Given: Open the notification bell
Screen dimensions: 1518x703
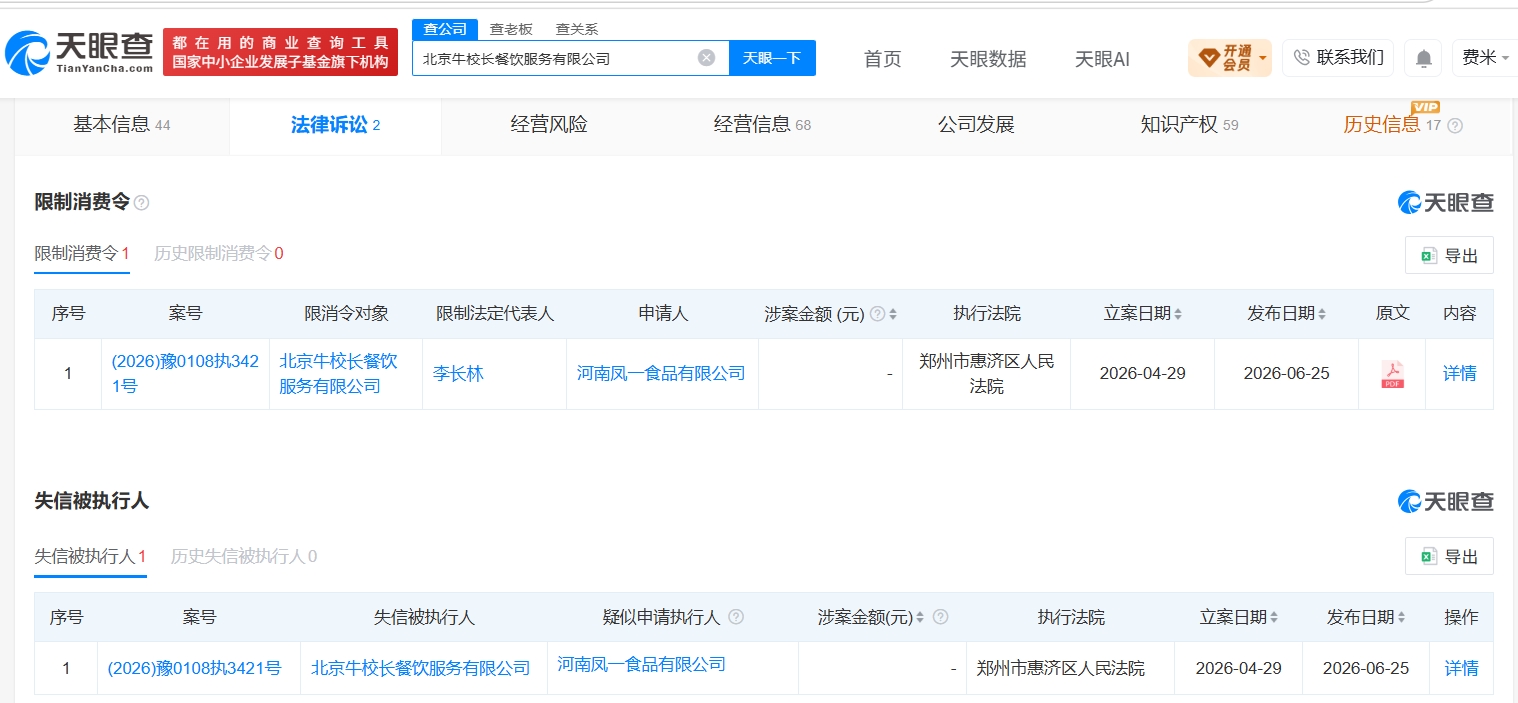Looking at the screenshot, I should pyautogui.click(x=1423, y=58).
